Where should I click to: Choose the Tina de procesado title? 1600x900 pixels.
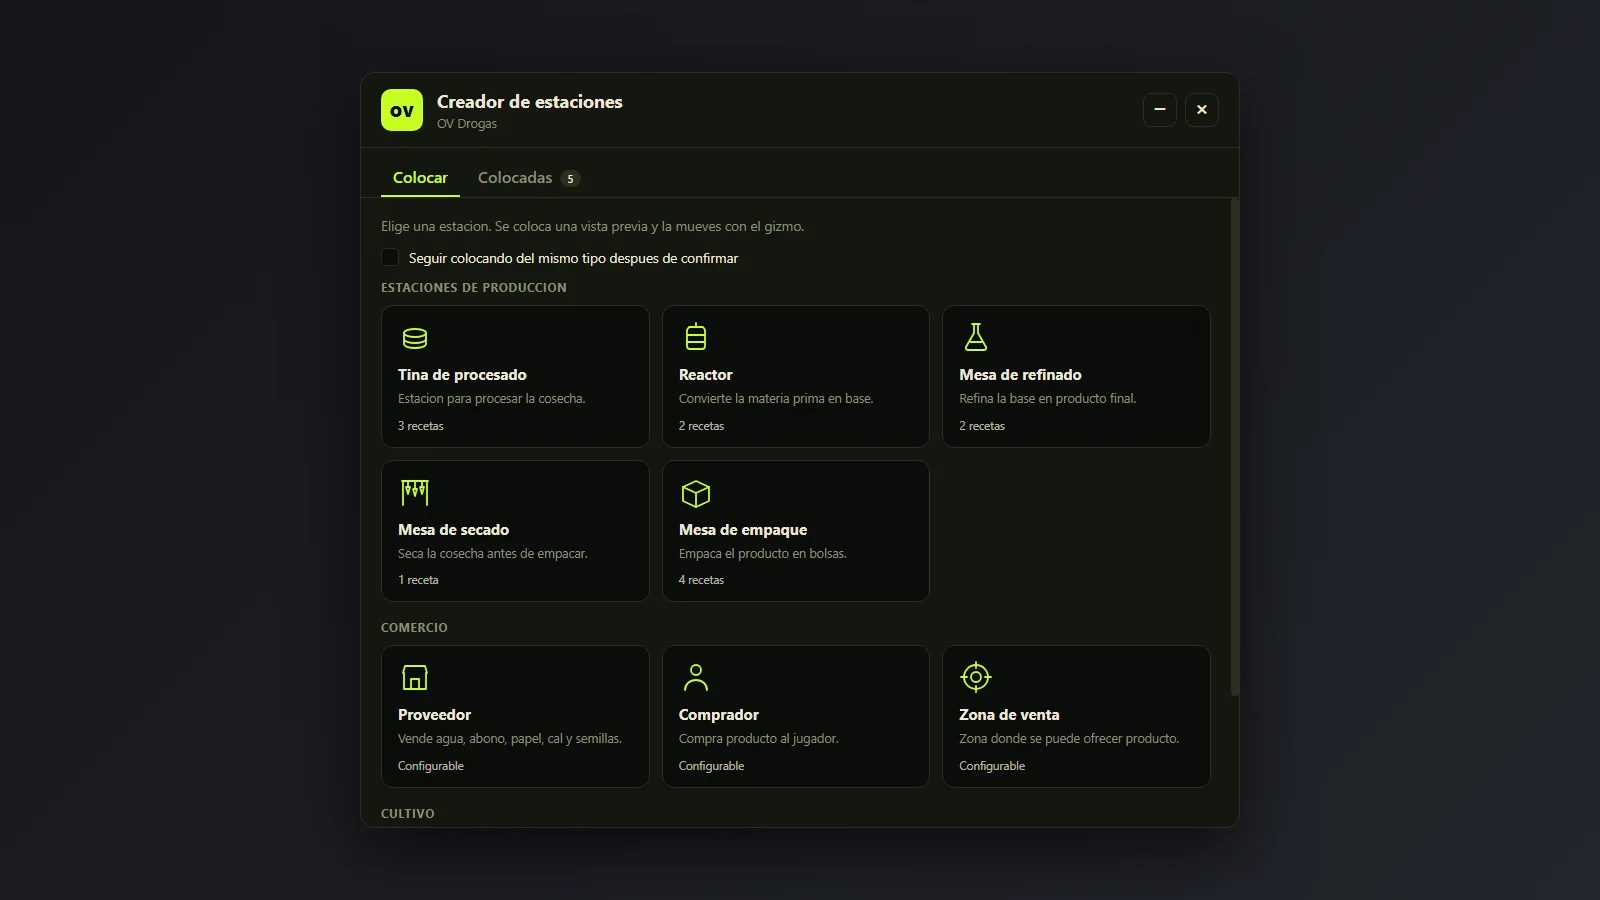462,375
